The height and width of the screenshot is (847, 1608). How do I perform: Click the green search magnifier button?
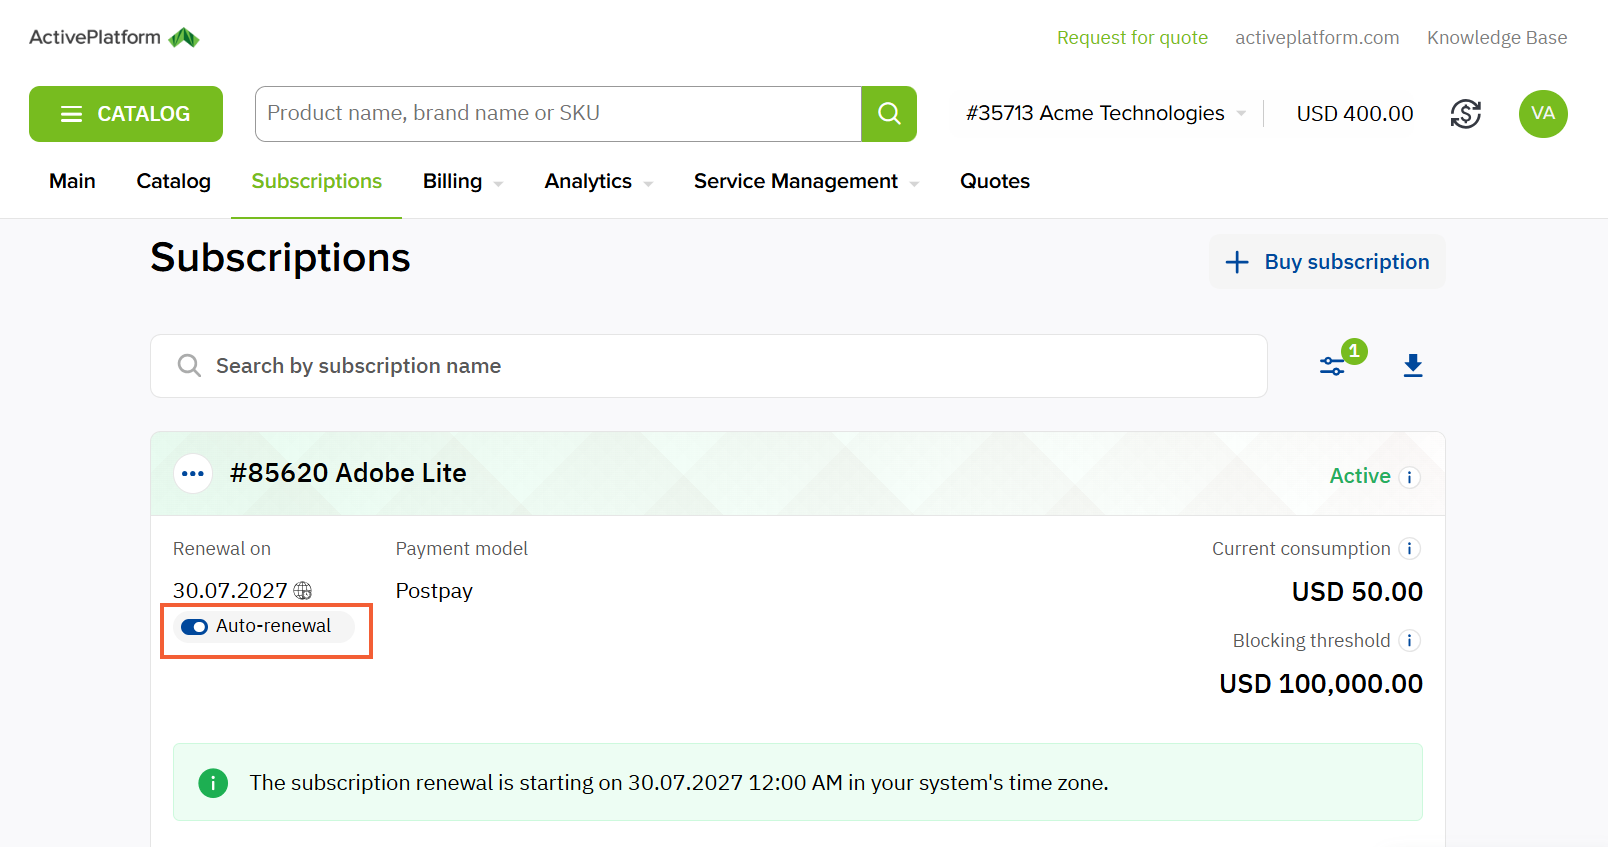click(x=889, y=114)
